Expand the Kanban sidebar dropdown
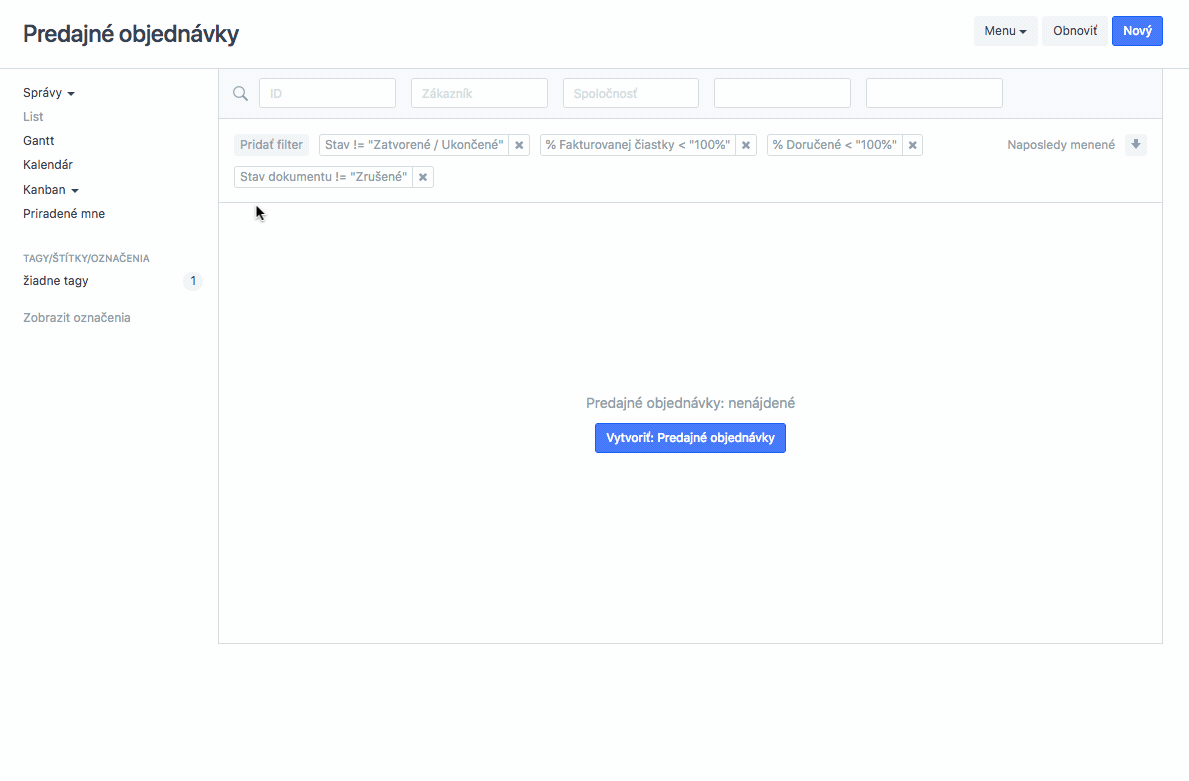1189x781 pixels. click(51, 190)
